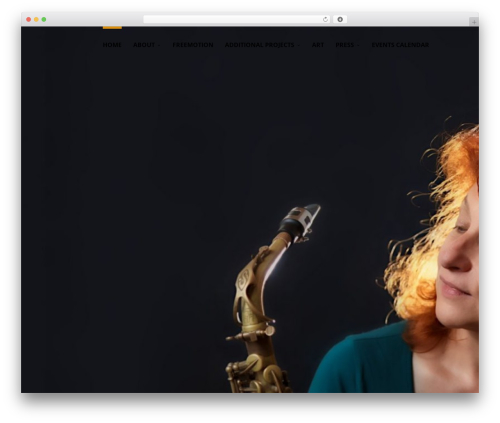This screenshot has height=423, width=500.
Task: Open the ABOUT menu item
Action: tap(144, 45)
